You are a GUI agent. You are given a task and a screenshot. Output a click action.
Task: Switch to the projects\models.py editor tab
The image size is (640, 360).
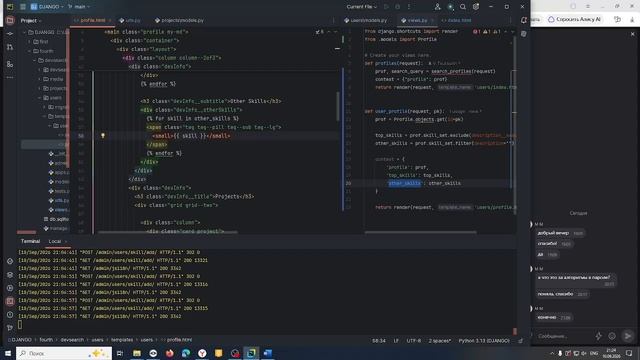(x=179, y=20)
